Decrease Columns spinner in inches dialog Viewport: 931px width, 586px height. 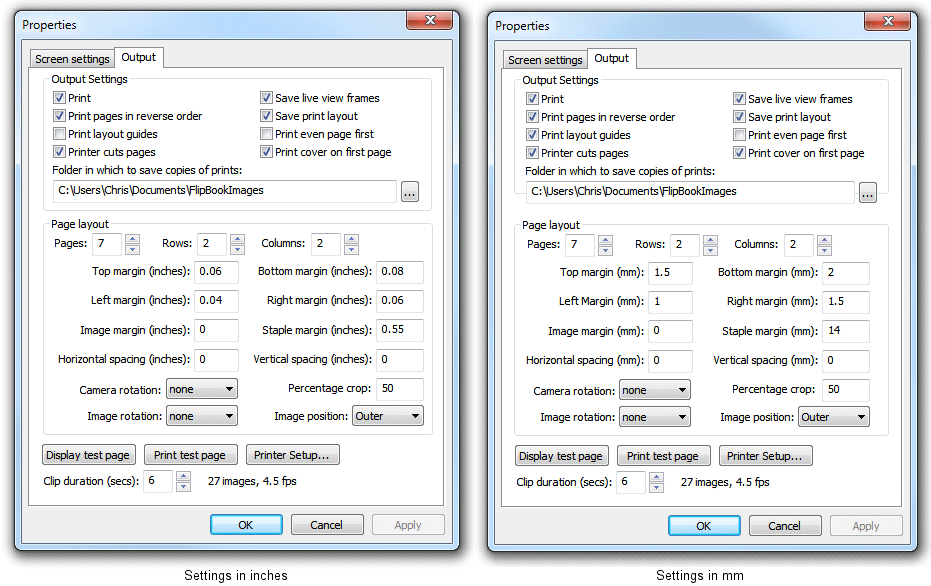[352, 249]
